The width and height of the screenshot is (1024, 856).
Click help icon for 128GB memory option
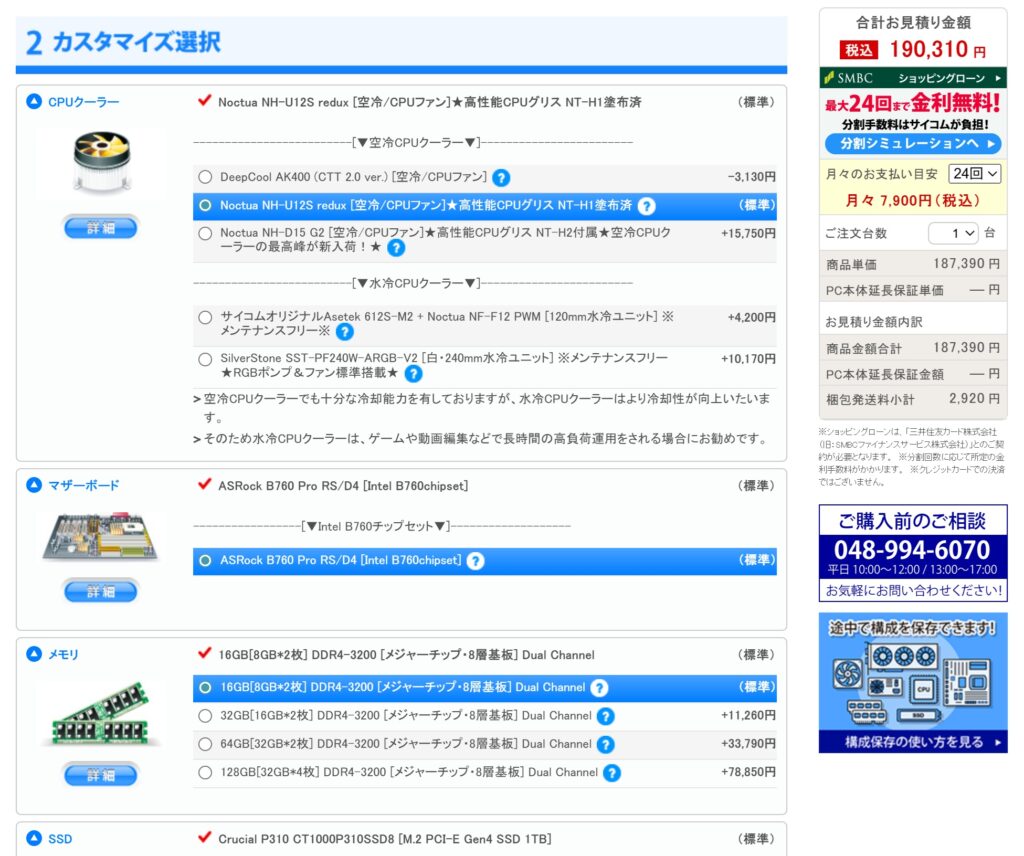coord(612,773)
